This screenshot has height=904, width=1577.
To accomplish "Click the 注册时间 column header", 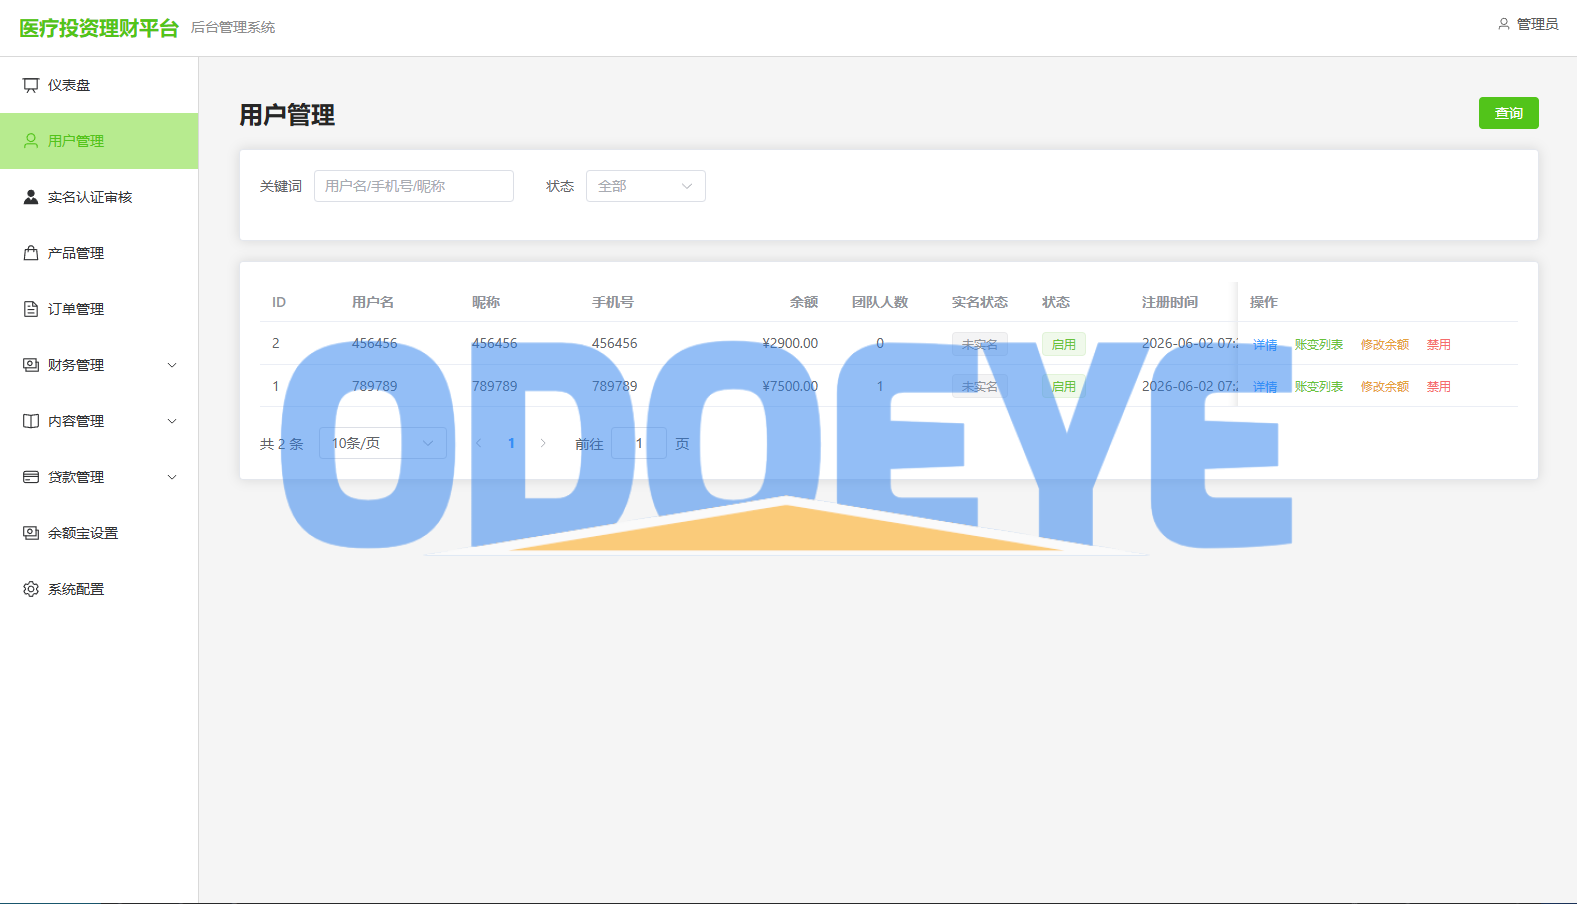I will click(1170, 302).
